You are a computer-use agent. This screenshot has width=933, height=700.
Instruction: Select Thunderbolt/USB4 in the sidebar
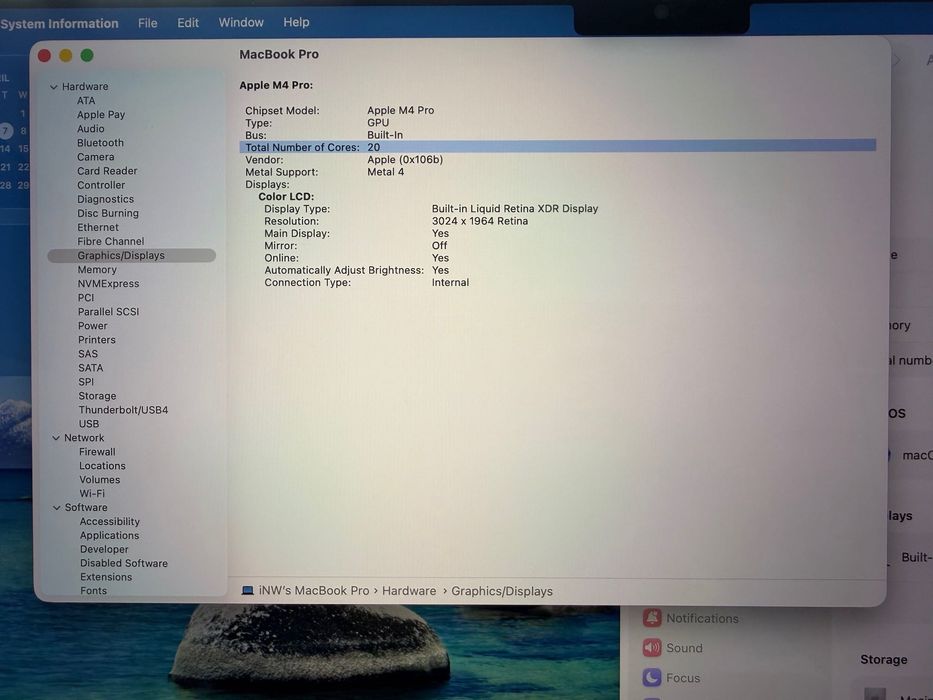tap(123, 410)
